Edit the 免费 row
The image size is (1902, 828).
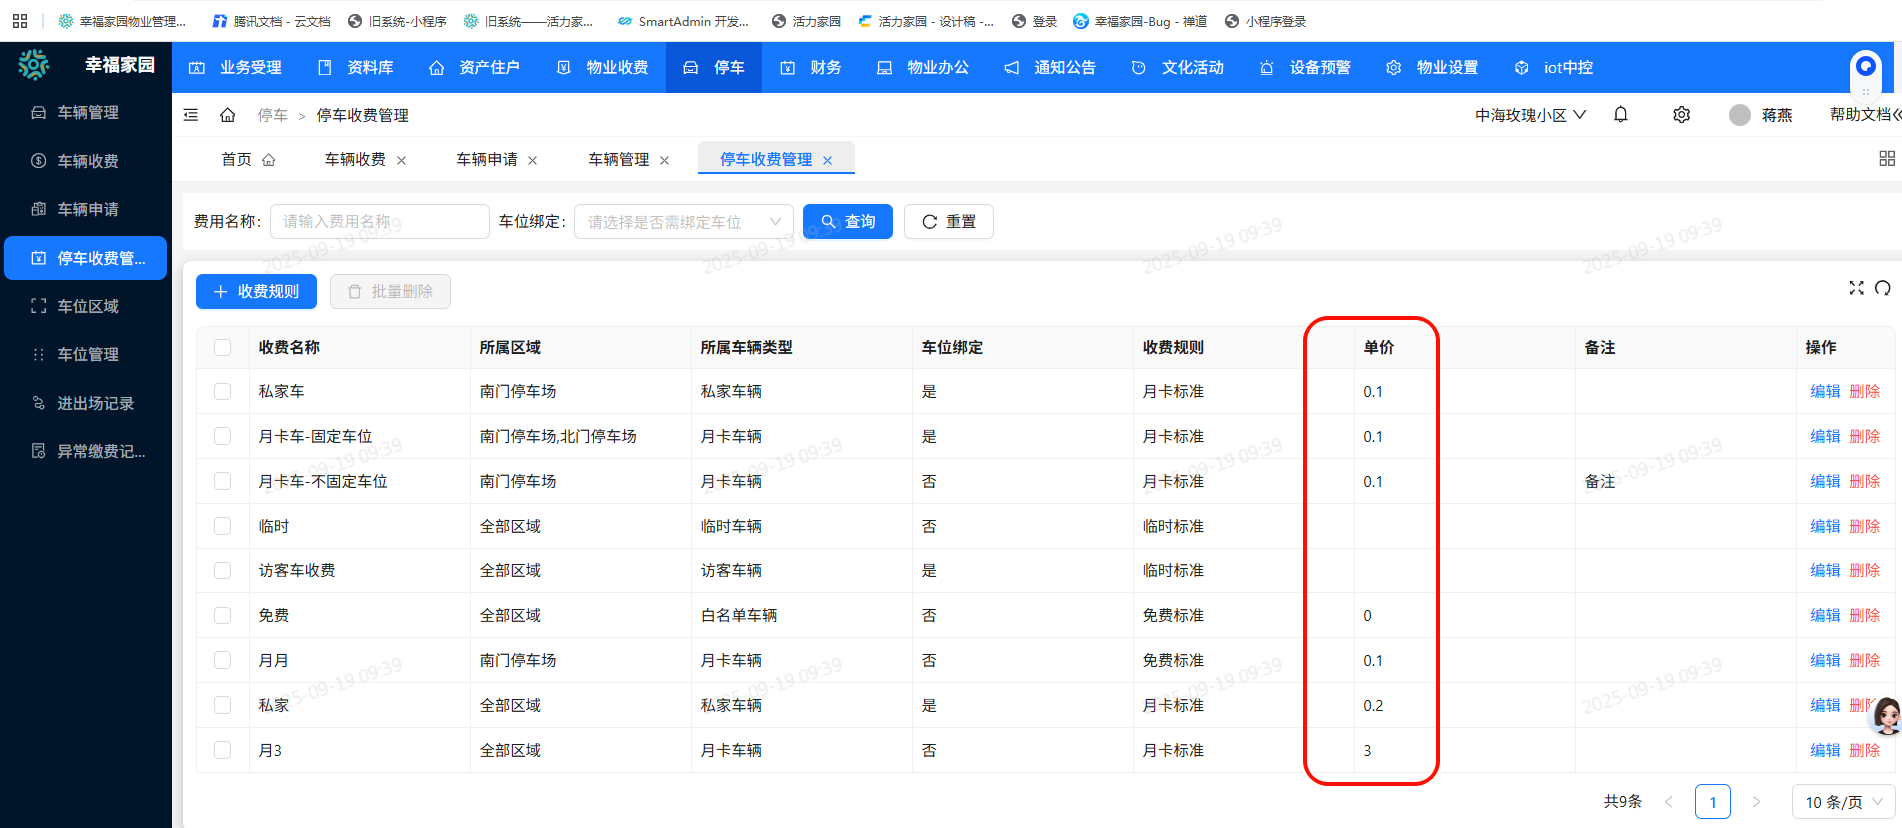pos(1825,615)
